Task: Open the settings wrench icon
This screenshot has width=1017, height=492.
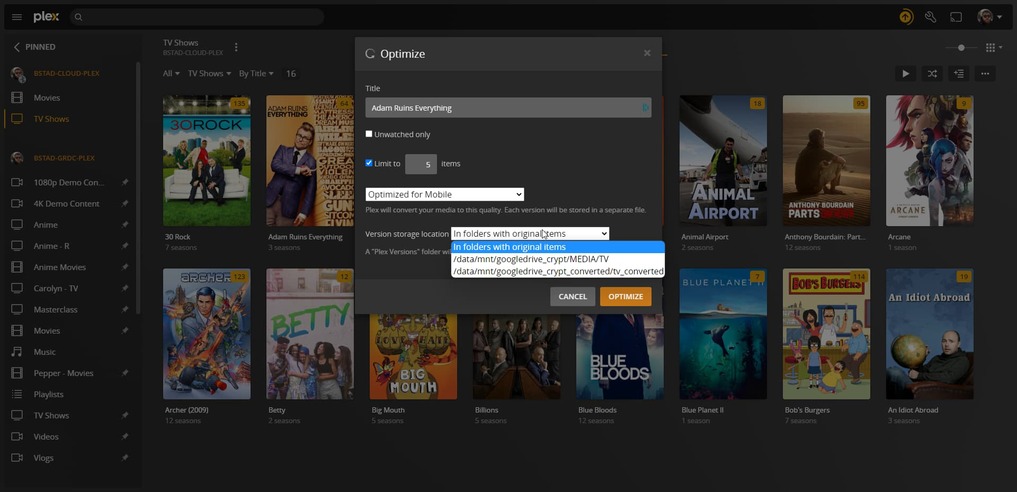Action: (x=930, y=17)
